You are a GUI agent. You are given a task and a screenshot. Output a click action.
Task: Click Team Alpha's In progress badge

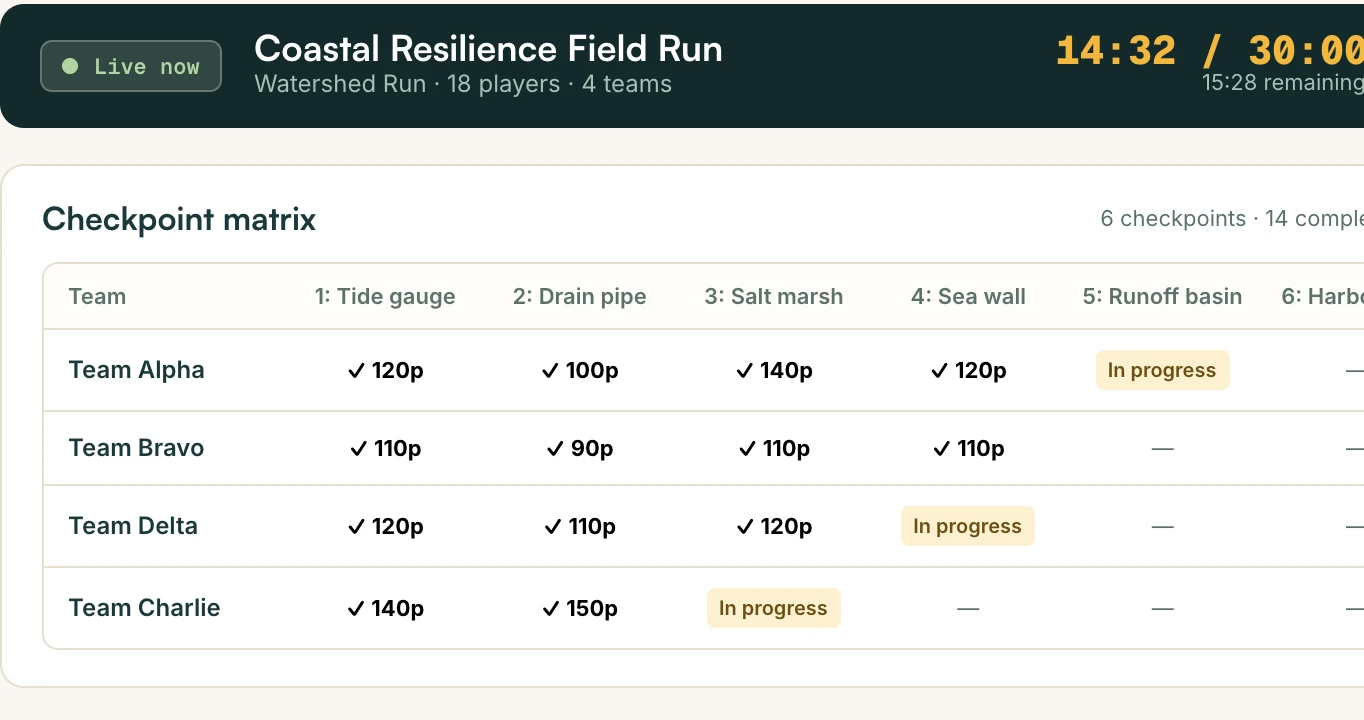tap(1162, 370)
